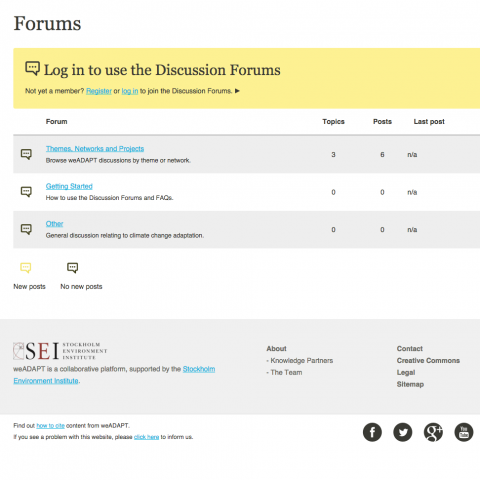
Task: Click the Themes, Networks and Projects forum icon
Action: (x=26, y=154)
